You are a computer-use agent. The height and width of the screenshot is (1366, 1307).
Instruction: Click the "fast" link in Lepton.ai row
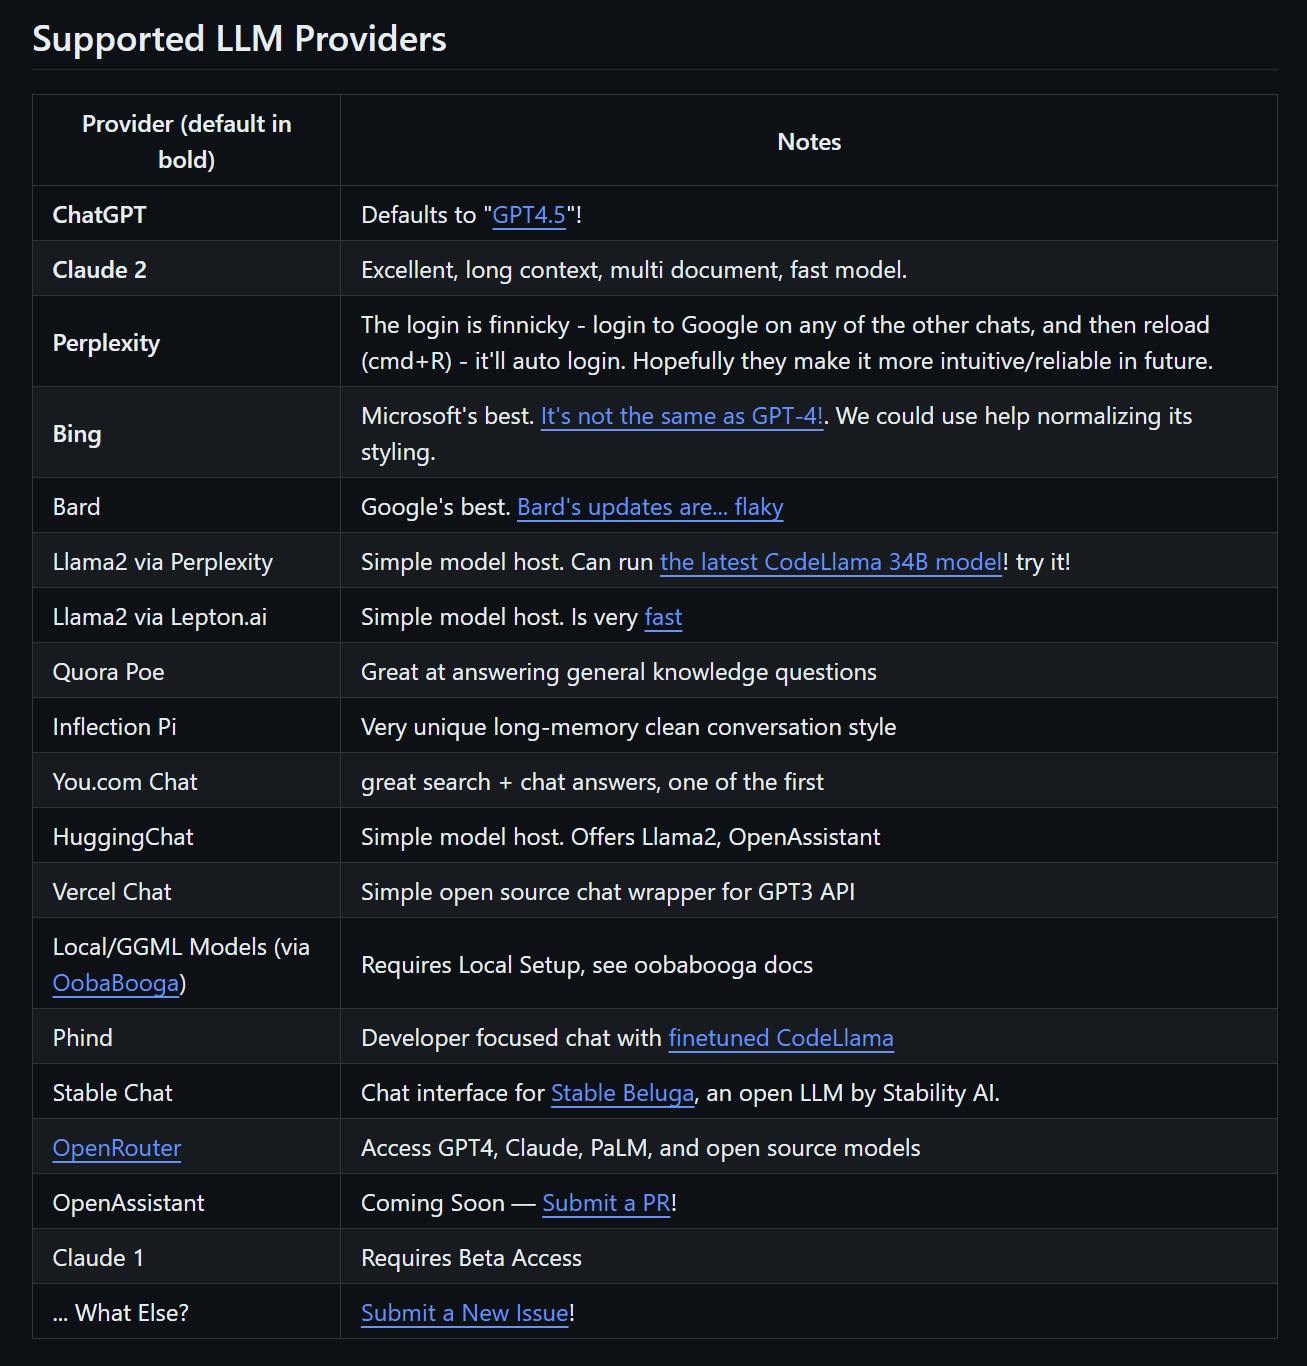click(x=663, y=617)
